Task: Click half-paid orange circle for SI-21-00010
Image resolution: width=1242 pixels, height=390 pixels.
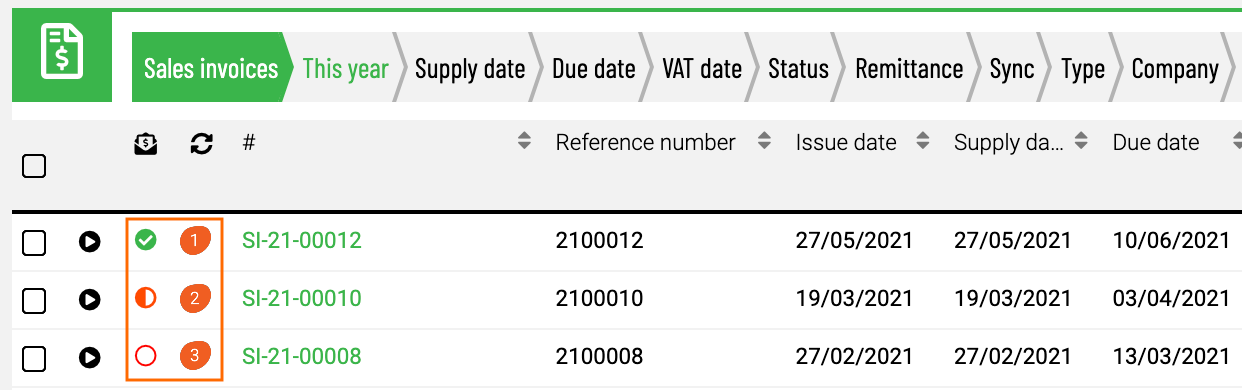Action: 146,298
